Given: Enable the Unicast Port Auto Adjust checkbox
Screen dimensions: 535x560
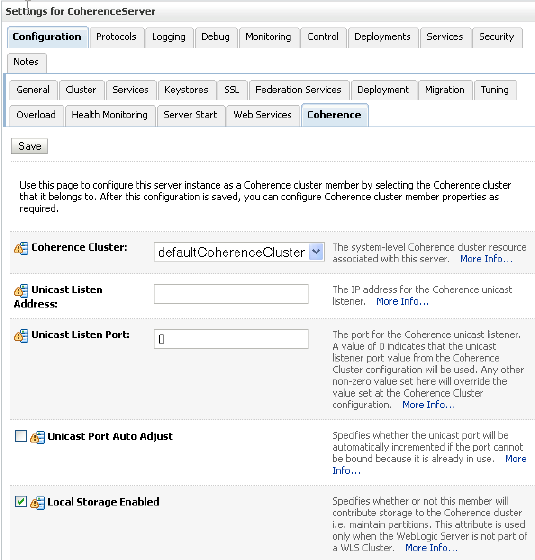Looking at the screenshot, I should (x=21, y=436).
